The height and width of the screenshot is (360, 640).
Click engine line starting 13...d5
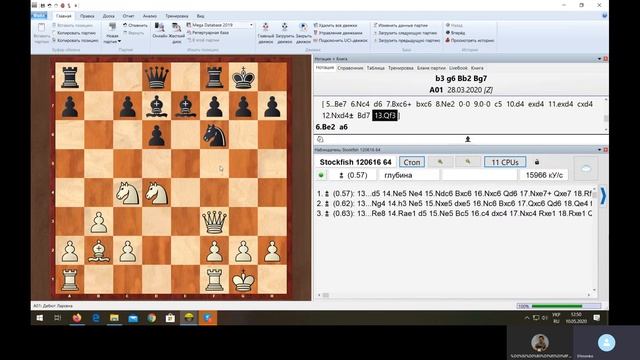pyautogui.click(x=454, y=193)
